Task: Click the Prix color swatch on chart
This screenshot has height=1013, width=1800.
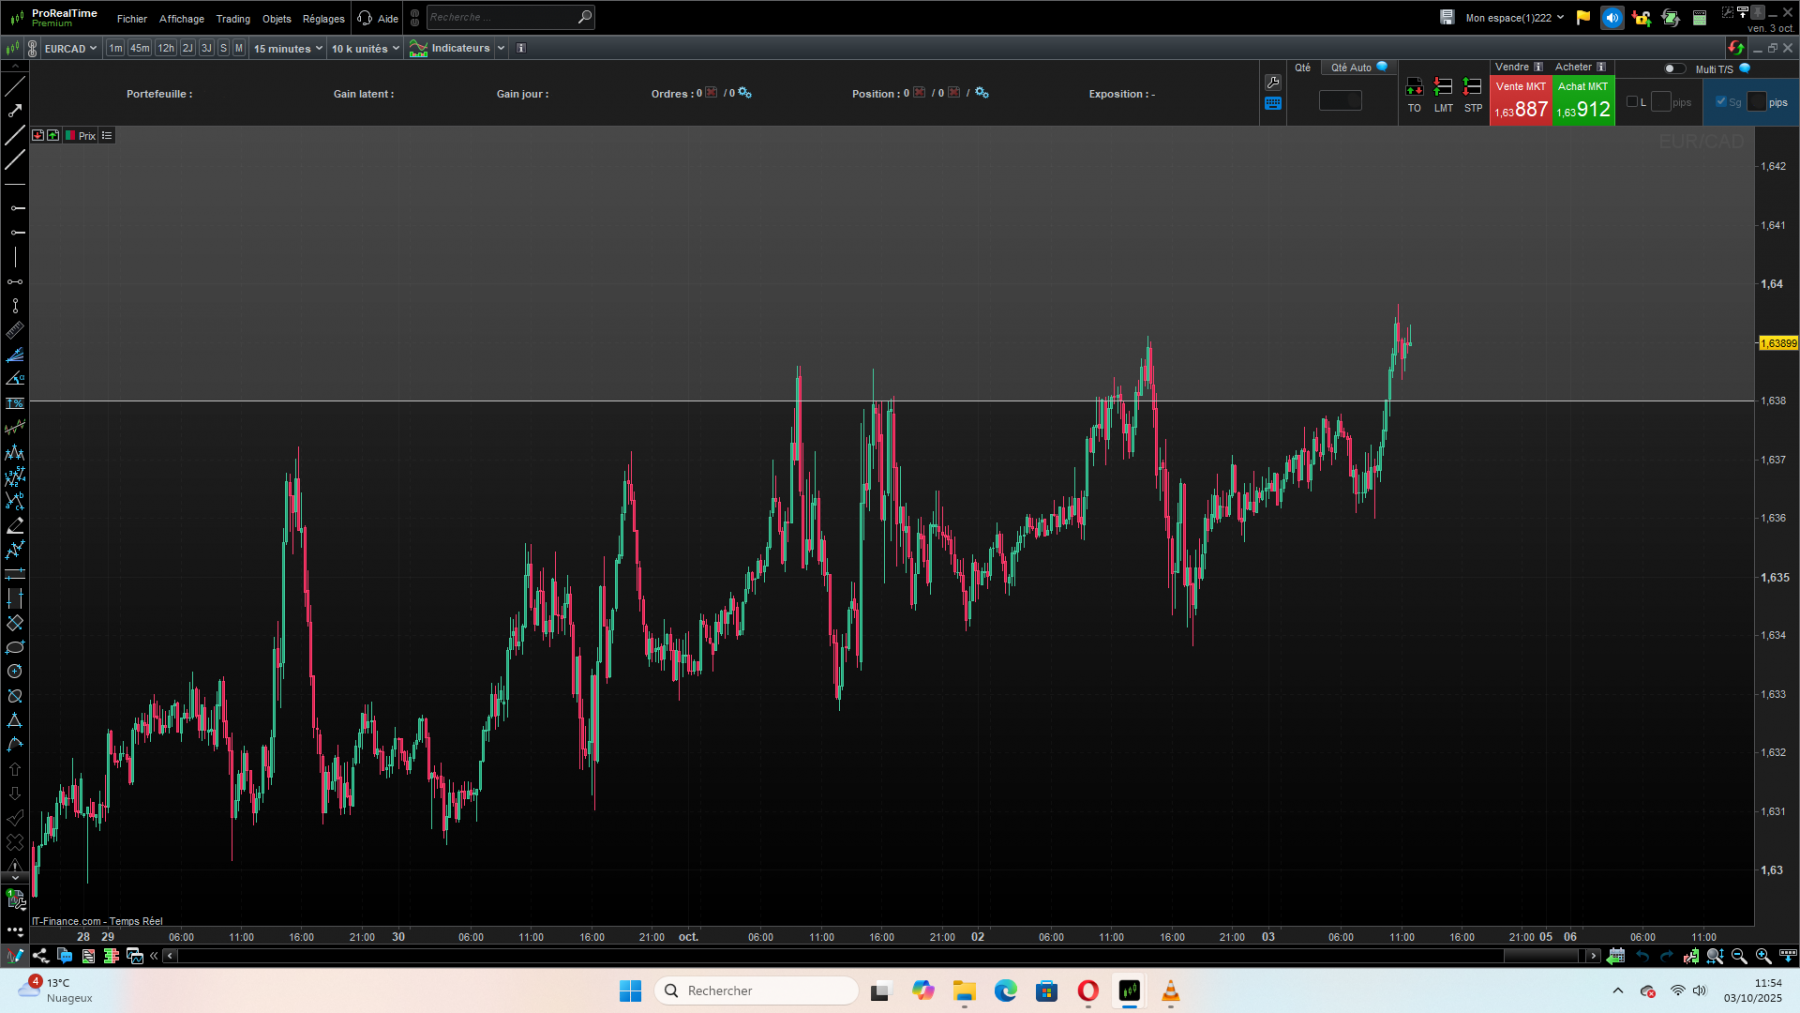Action: click(x=71, y=135)
